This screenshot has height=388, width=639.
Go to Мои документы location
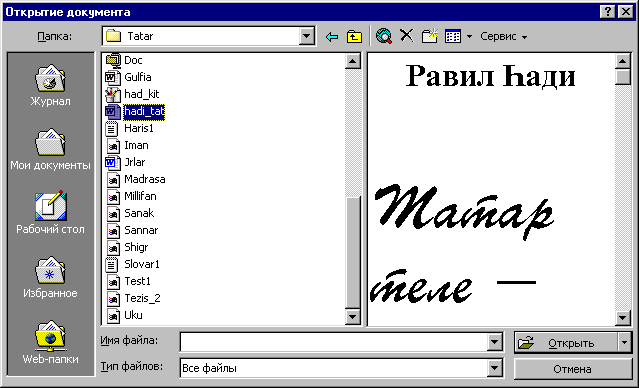coord(50,149)
